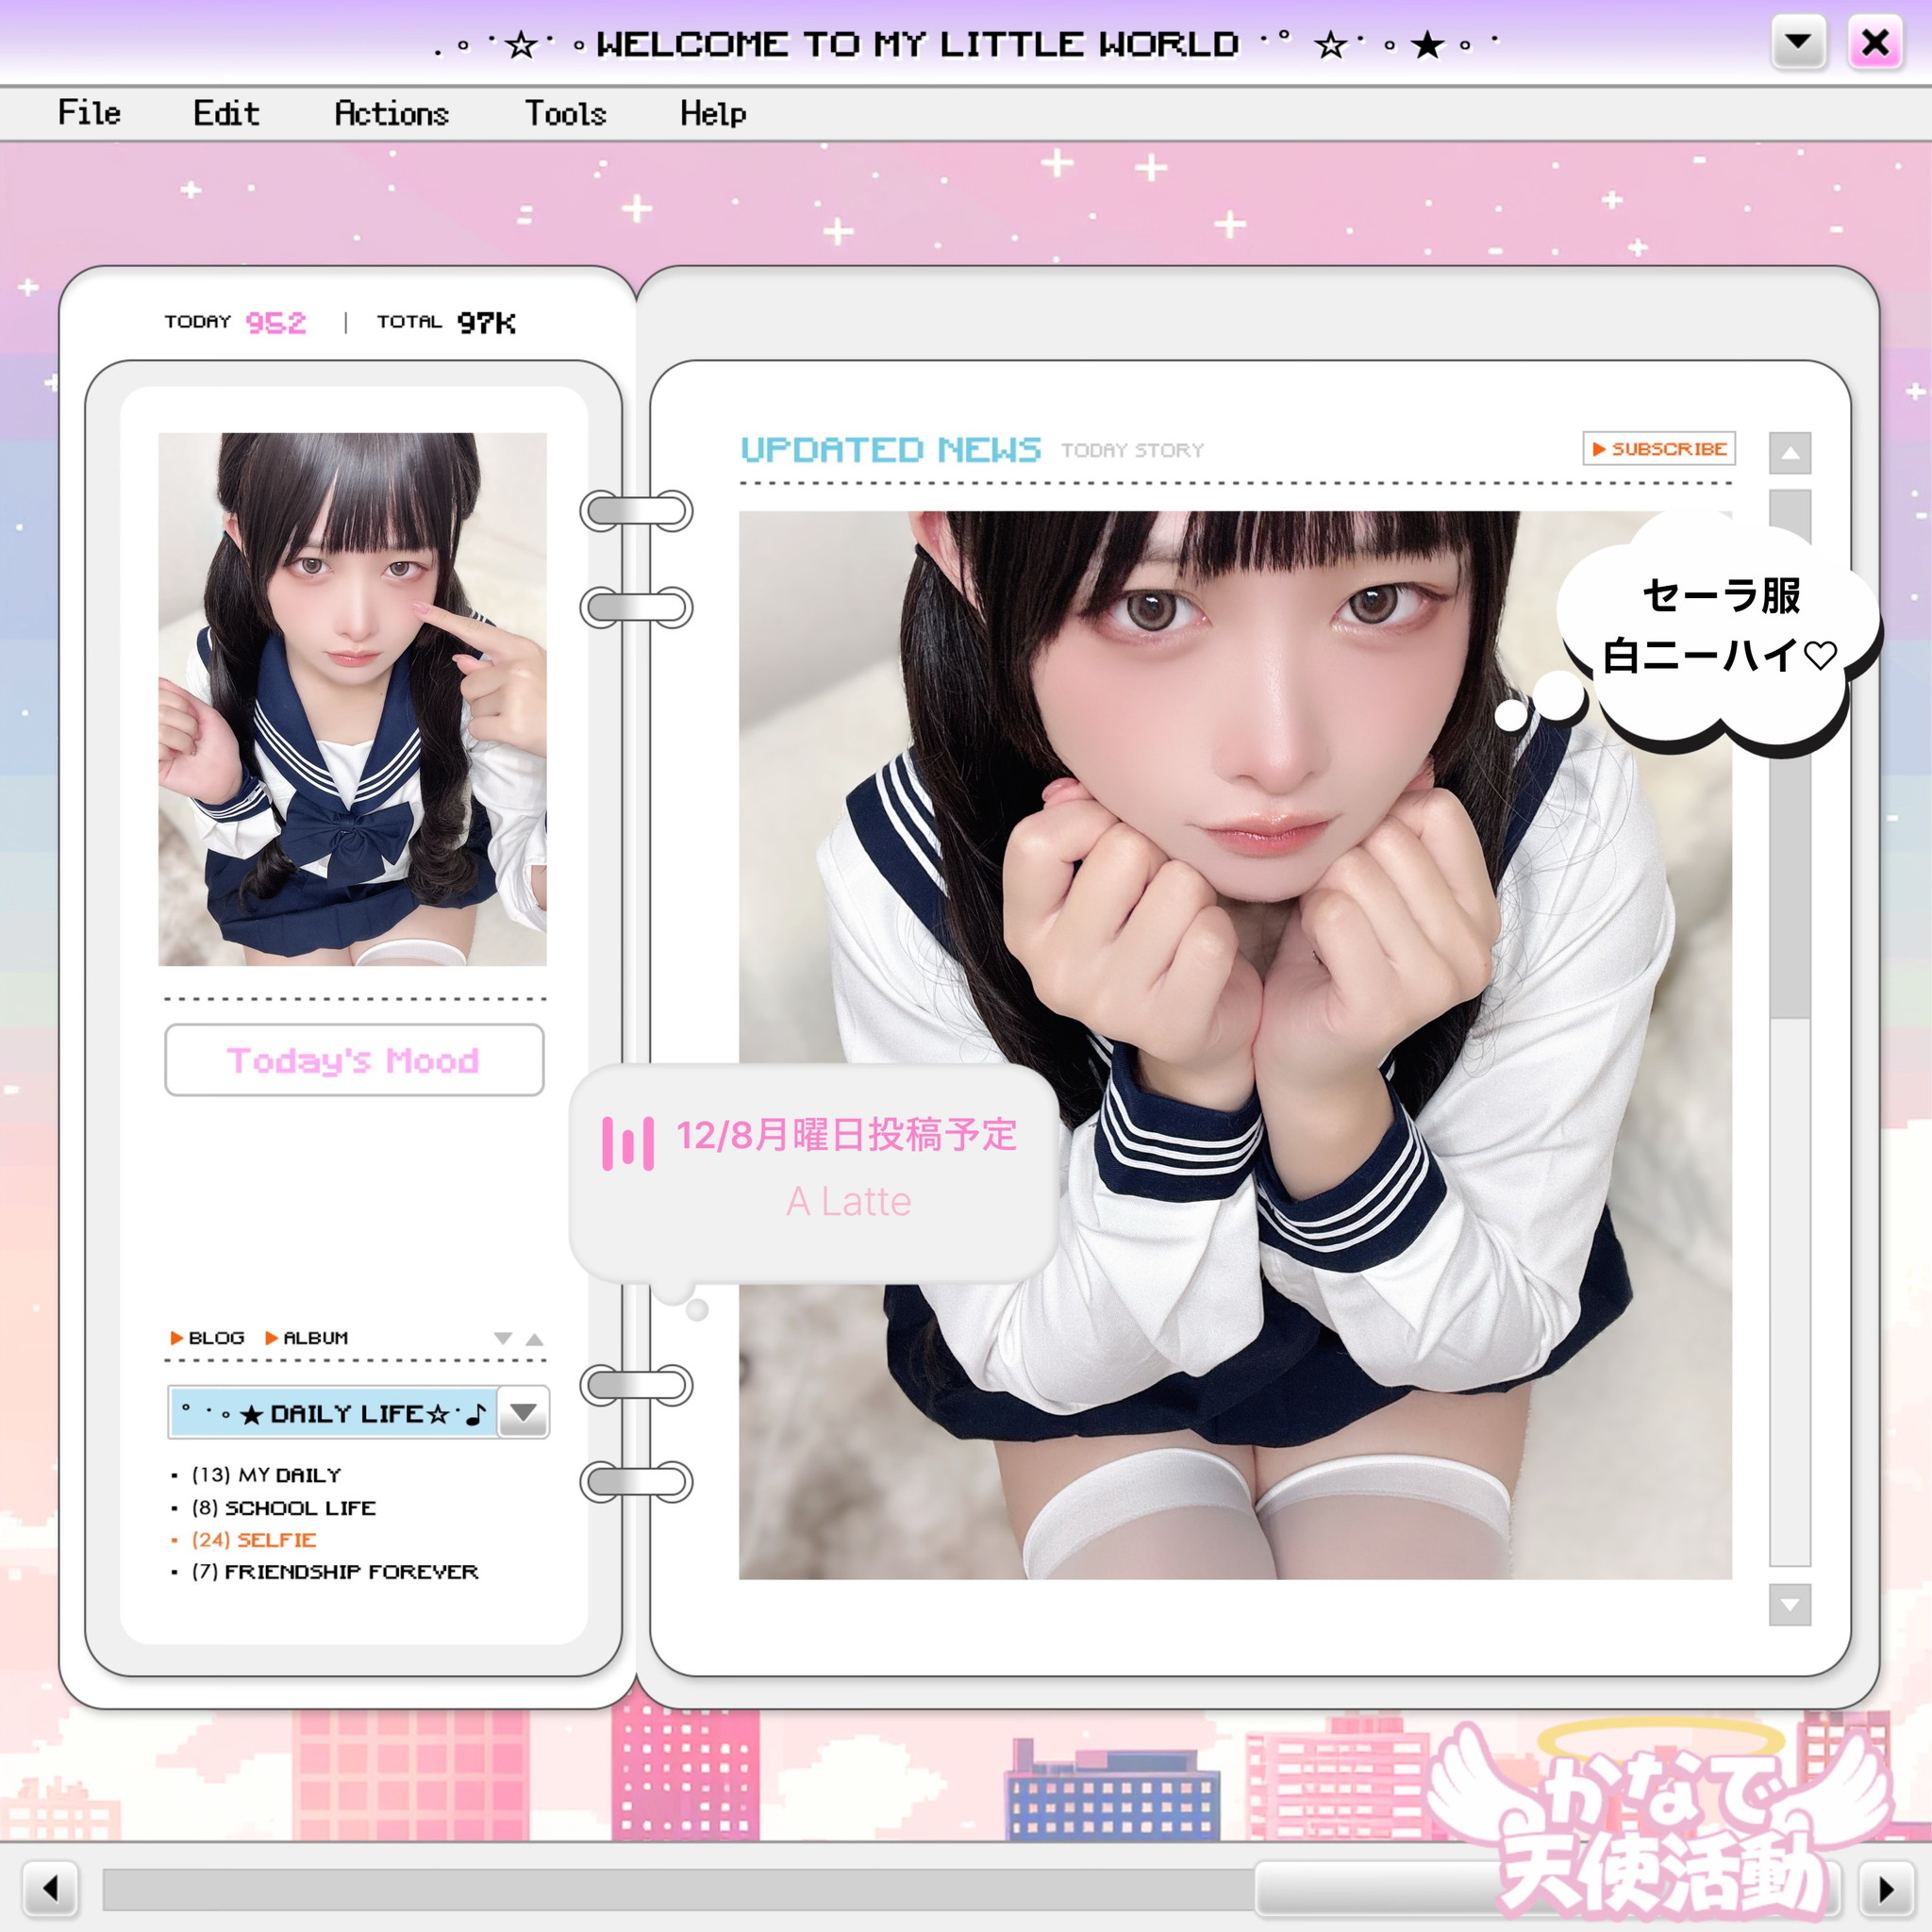Open the Actions menu
Image resolution: width=1932 pixels, height=1932 pixels.
pos(391,113)
